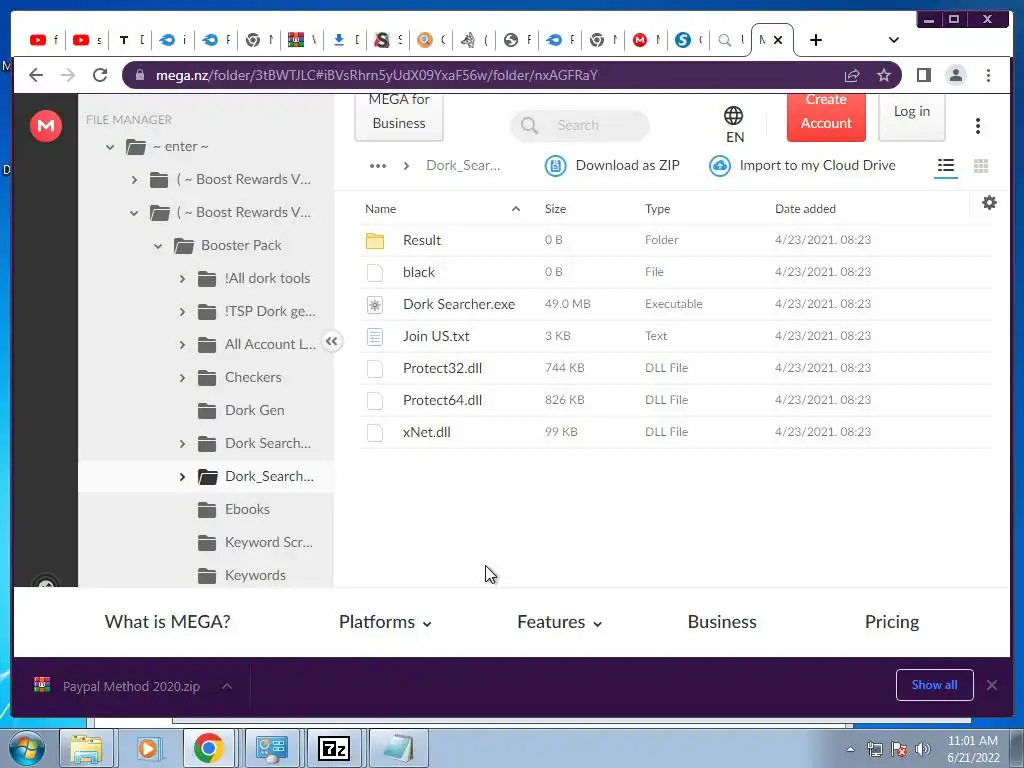The image size is (1024, 768).
Task: Select the Dork Gen folder in tree
Action: [254, 411]
